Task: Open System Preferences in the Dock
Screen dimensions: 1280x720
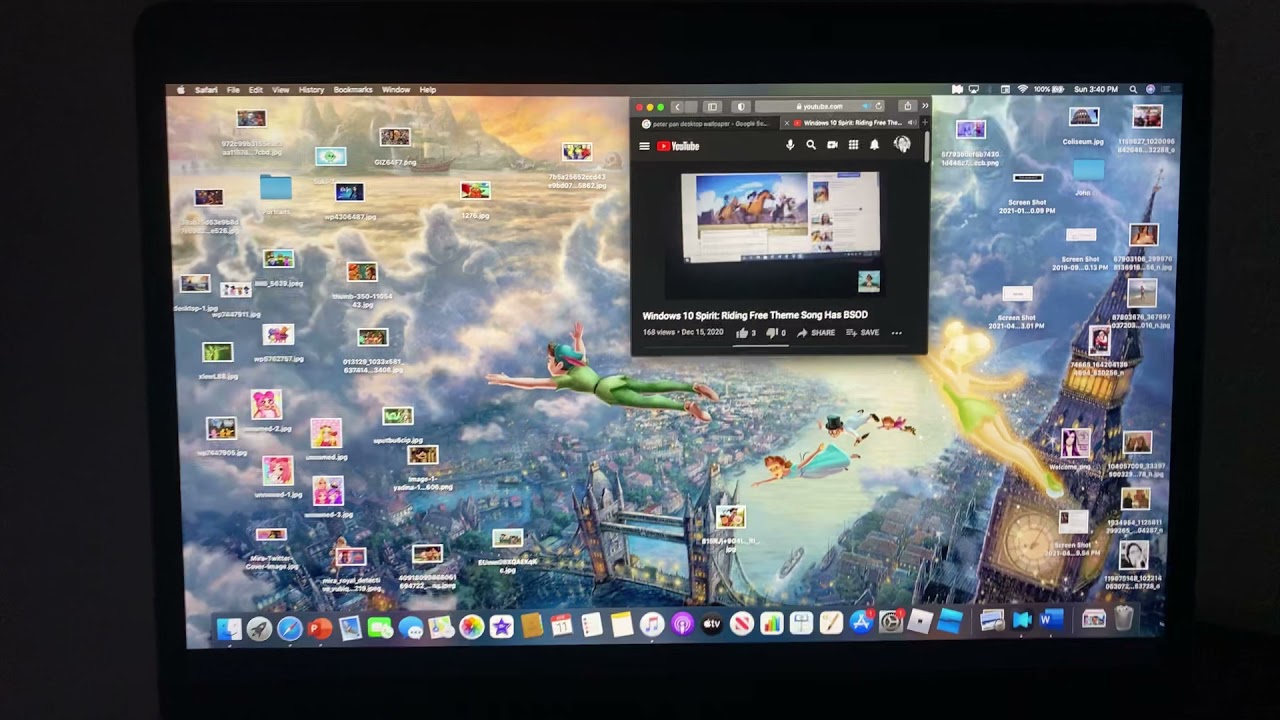Action: click(x=891, y=622)
